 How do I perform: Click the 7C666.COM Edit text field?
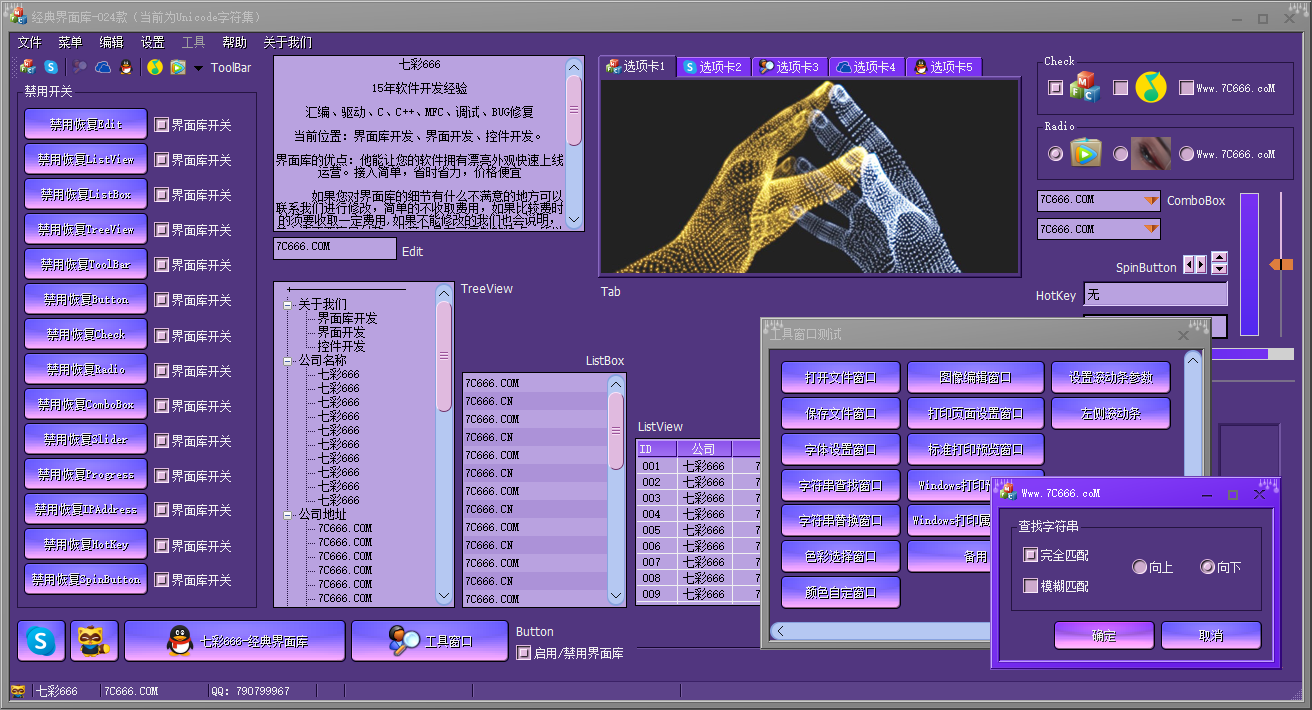pos(334,248)
